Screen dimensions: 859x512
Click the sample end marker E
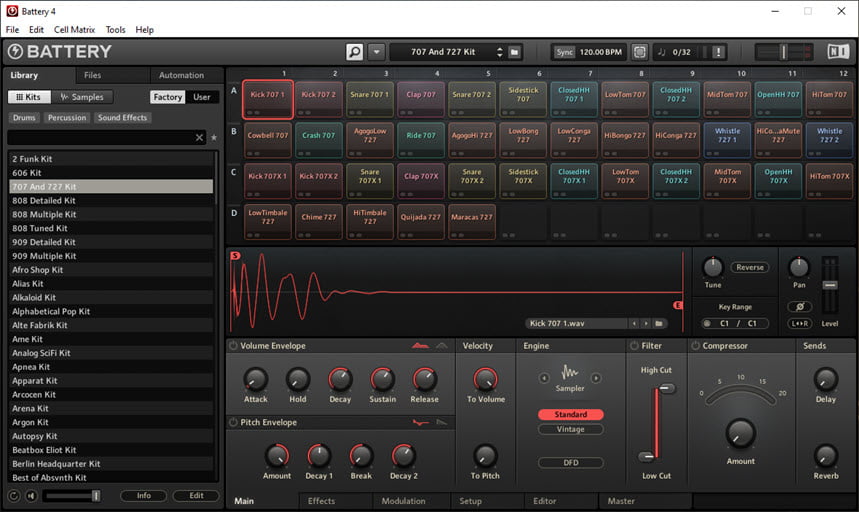click(678, 305)
